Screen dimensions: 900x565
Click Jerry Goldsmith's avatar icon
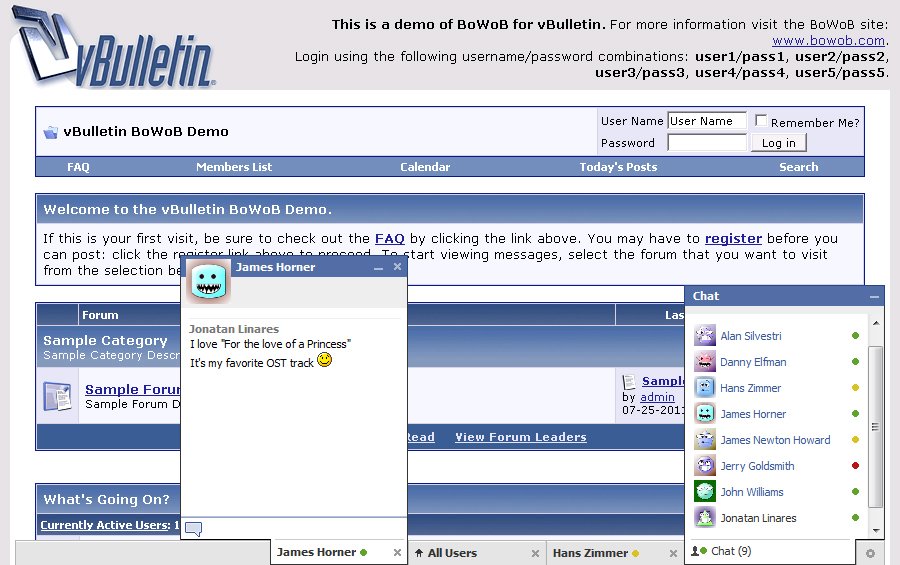(705, 466)
